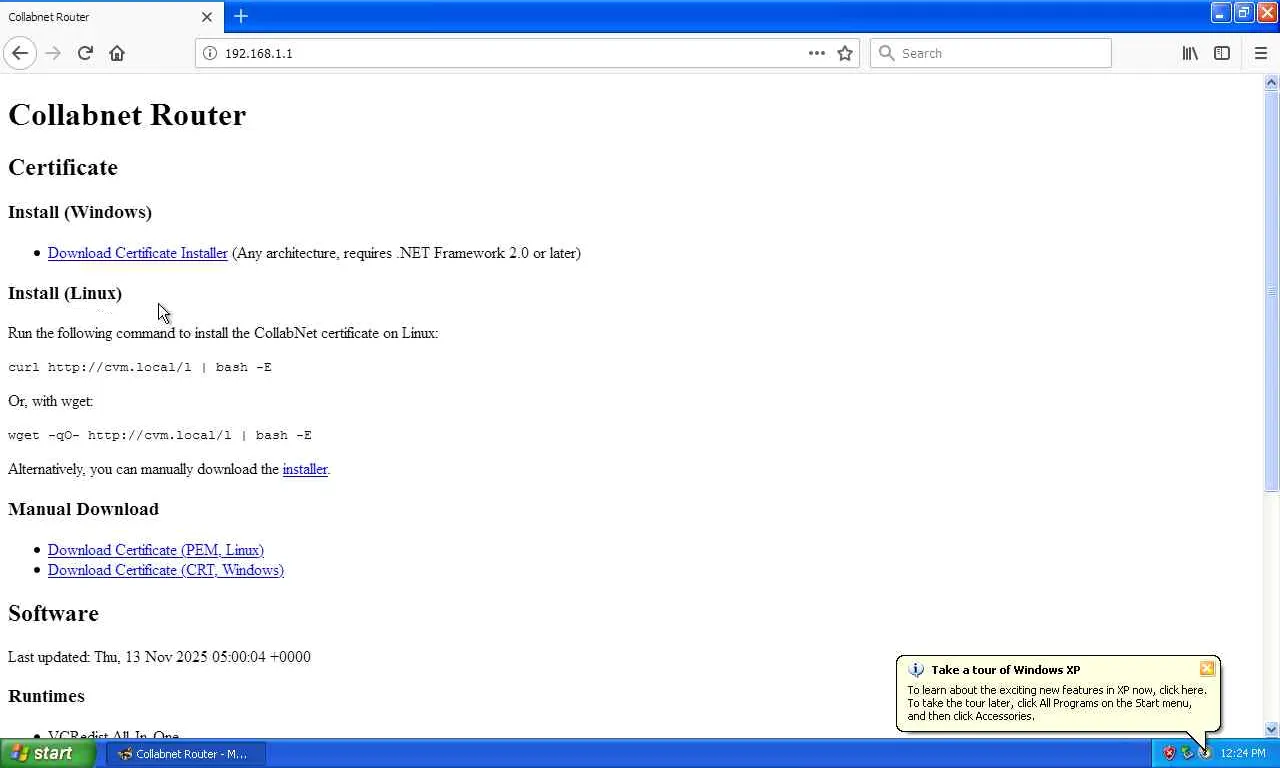Click Download Certificate (PEM, Linux) link
The image size is (1280, 768).
[x=156, y=550]
